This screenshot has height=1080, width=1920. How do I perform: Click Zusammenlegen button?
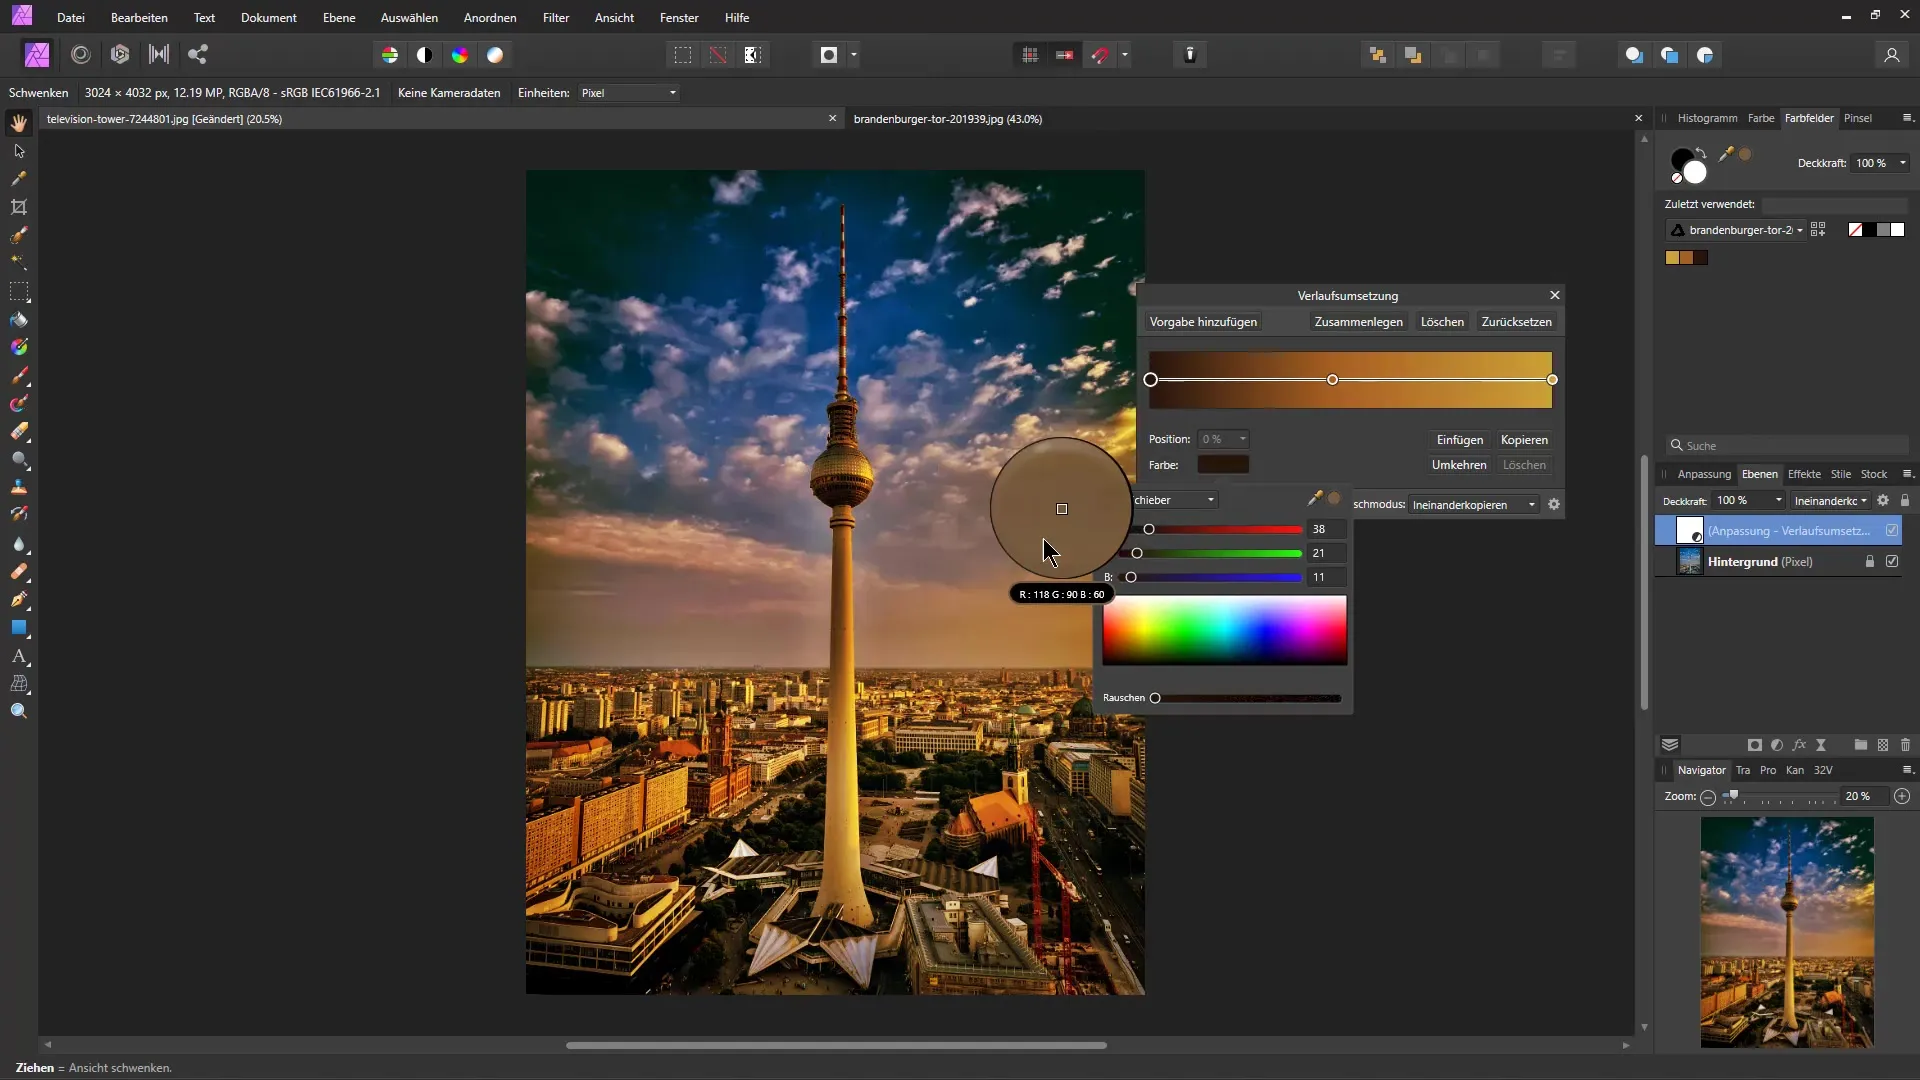click(x=1358, y=322)
